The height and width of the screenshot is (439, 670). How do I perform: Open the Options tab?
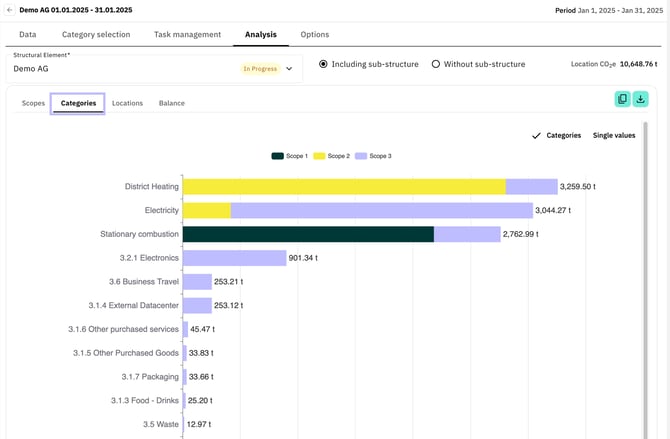click(315, 34)
